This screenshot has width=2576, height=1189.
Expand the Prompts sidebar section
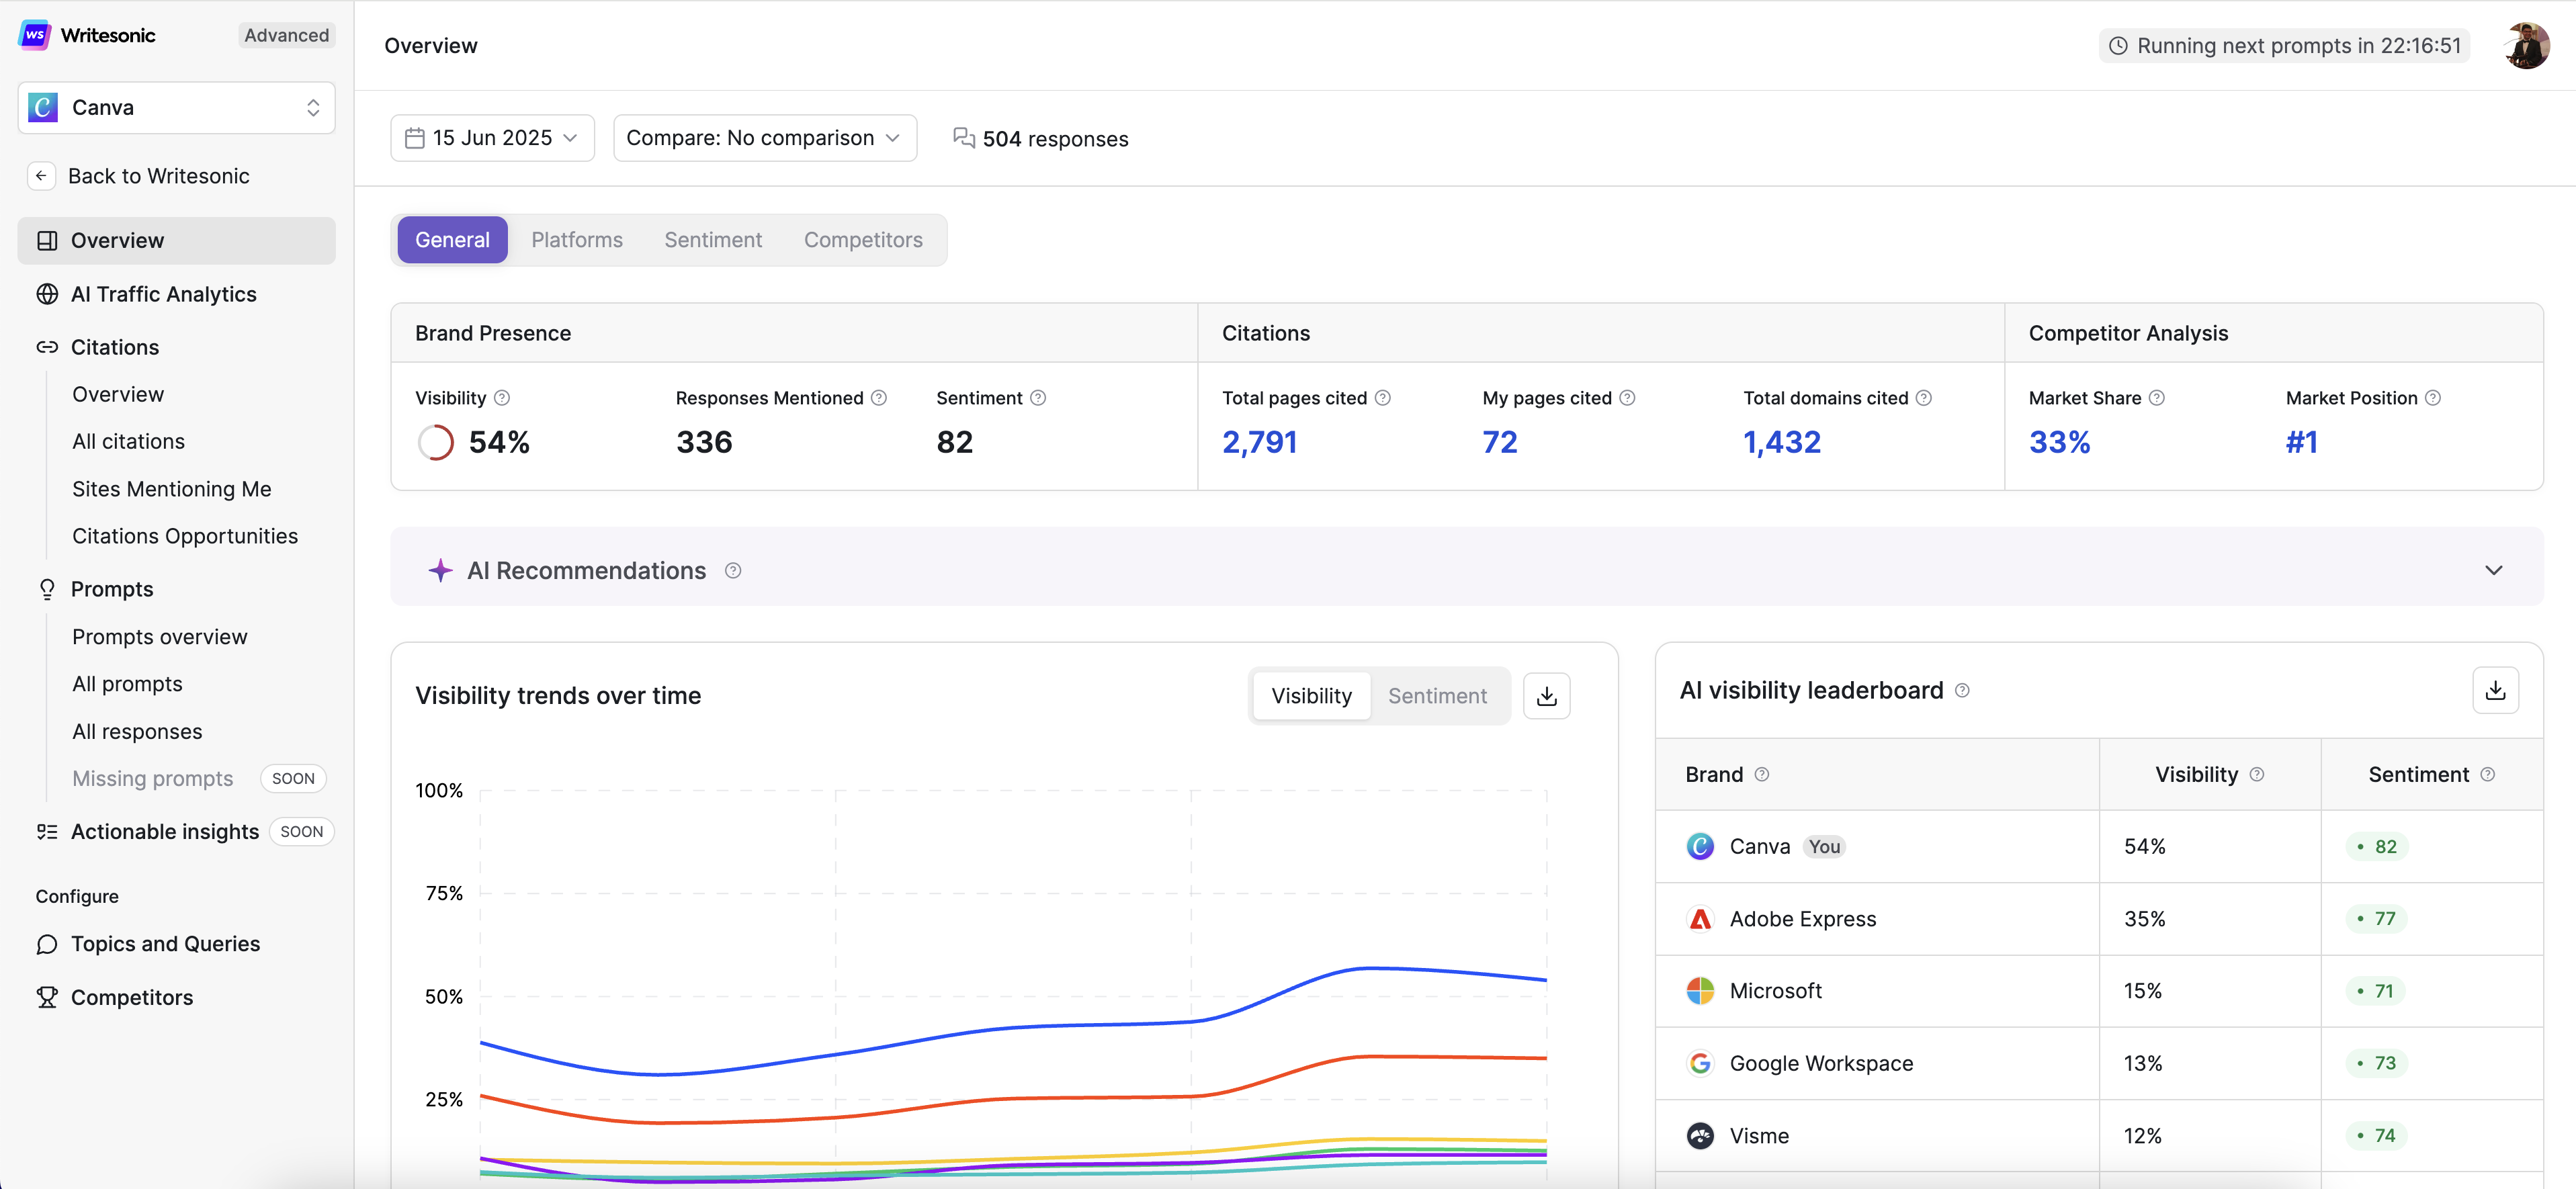pyautogui.click(x=112, y=589)
